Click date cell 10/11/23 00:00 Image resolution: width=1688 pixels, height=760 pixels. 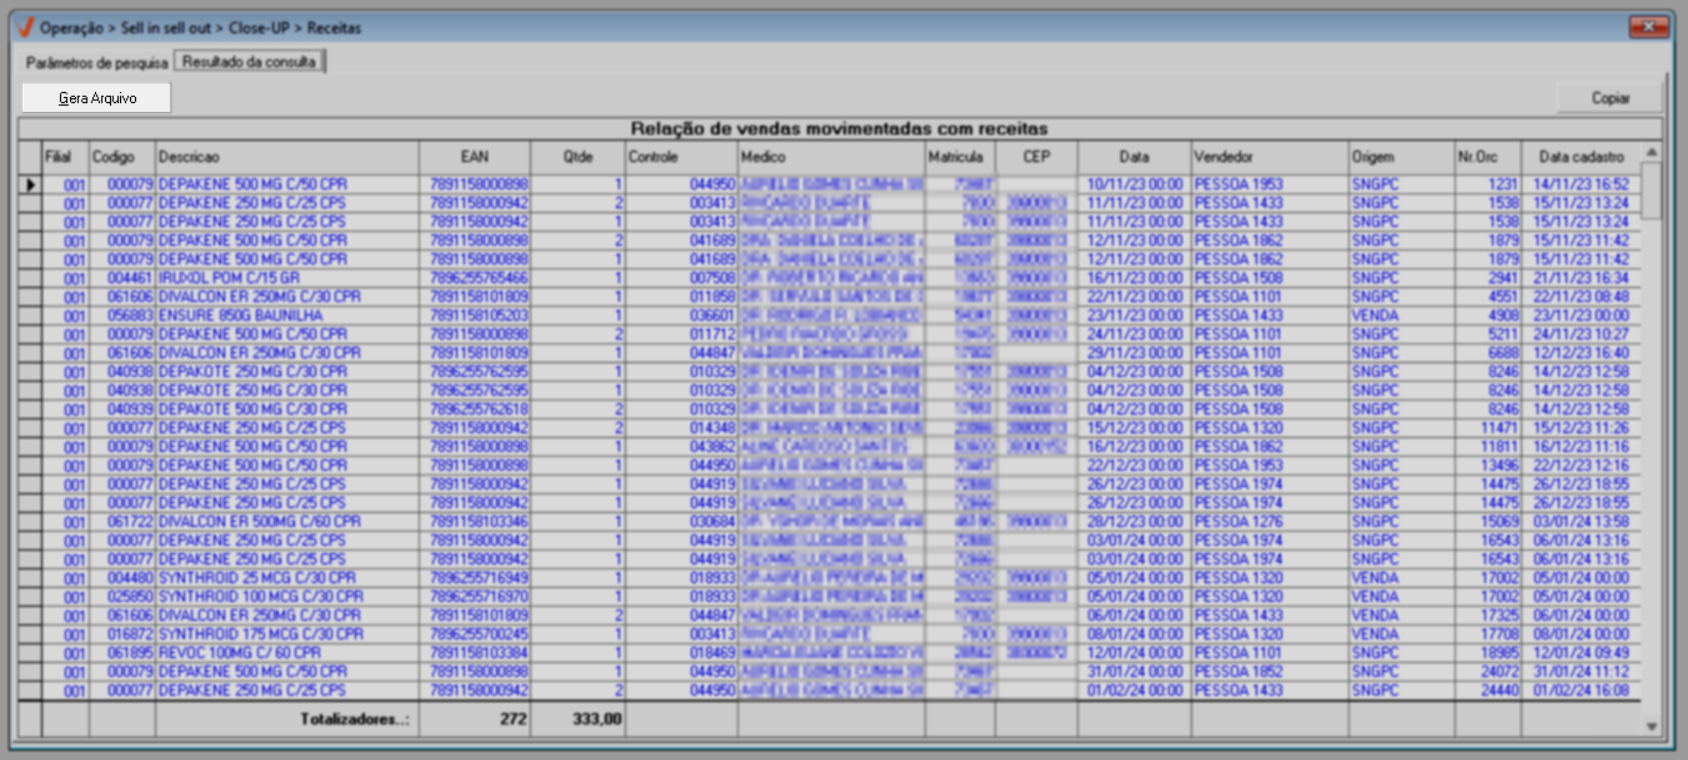[x=1135, y=184]
